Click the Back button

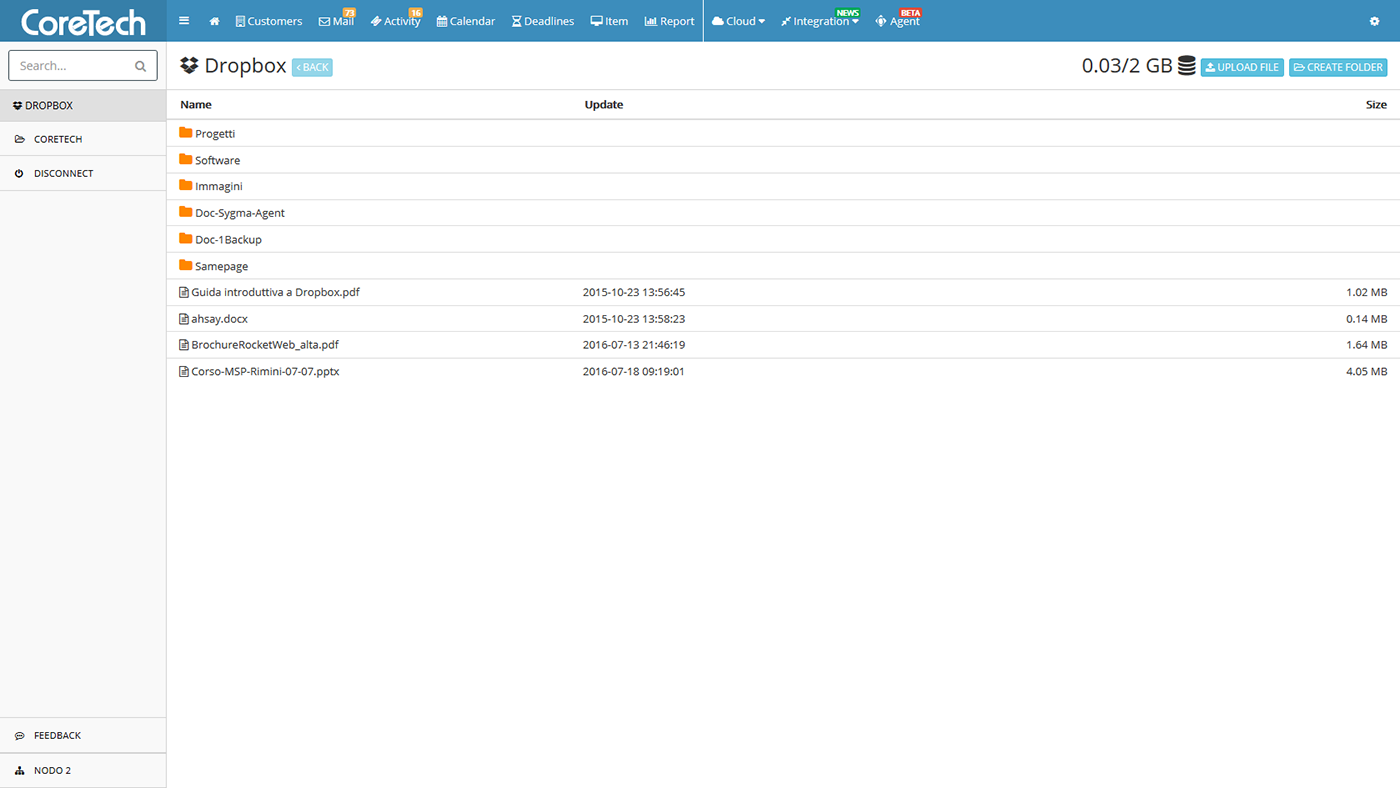[x=312, y=67]
